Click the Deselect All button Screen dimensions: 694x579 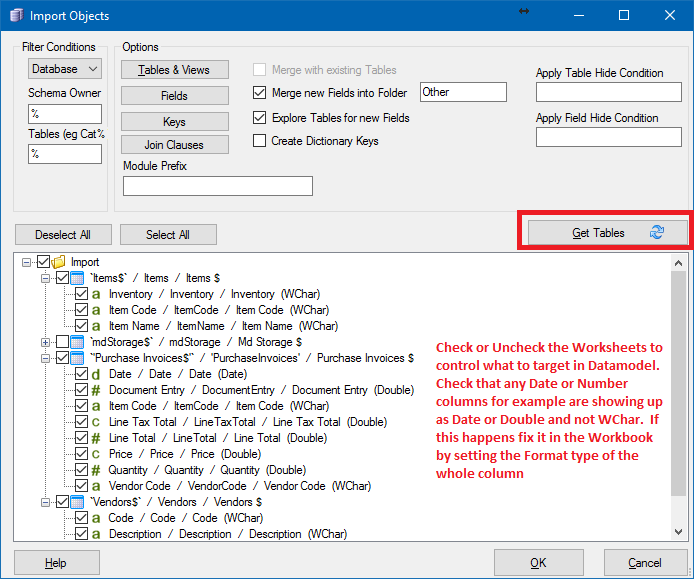[63, 235]
